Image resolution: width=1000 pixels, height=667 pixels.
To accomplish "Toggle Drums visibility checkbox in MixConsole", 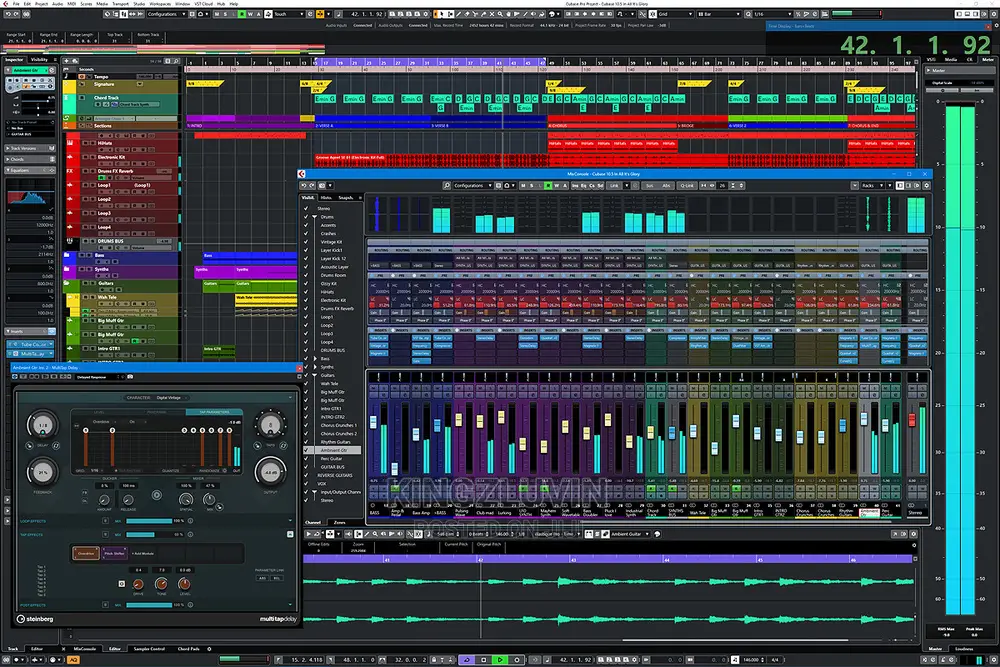I will coord(306,217).
